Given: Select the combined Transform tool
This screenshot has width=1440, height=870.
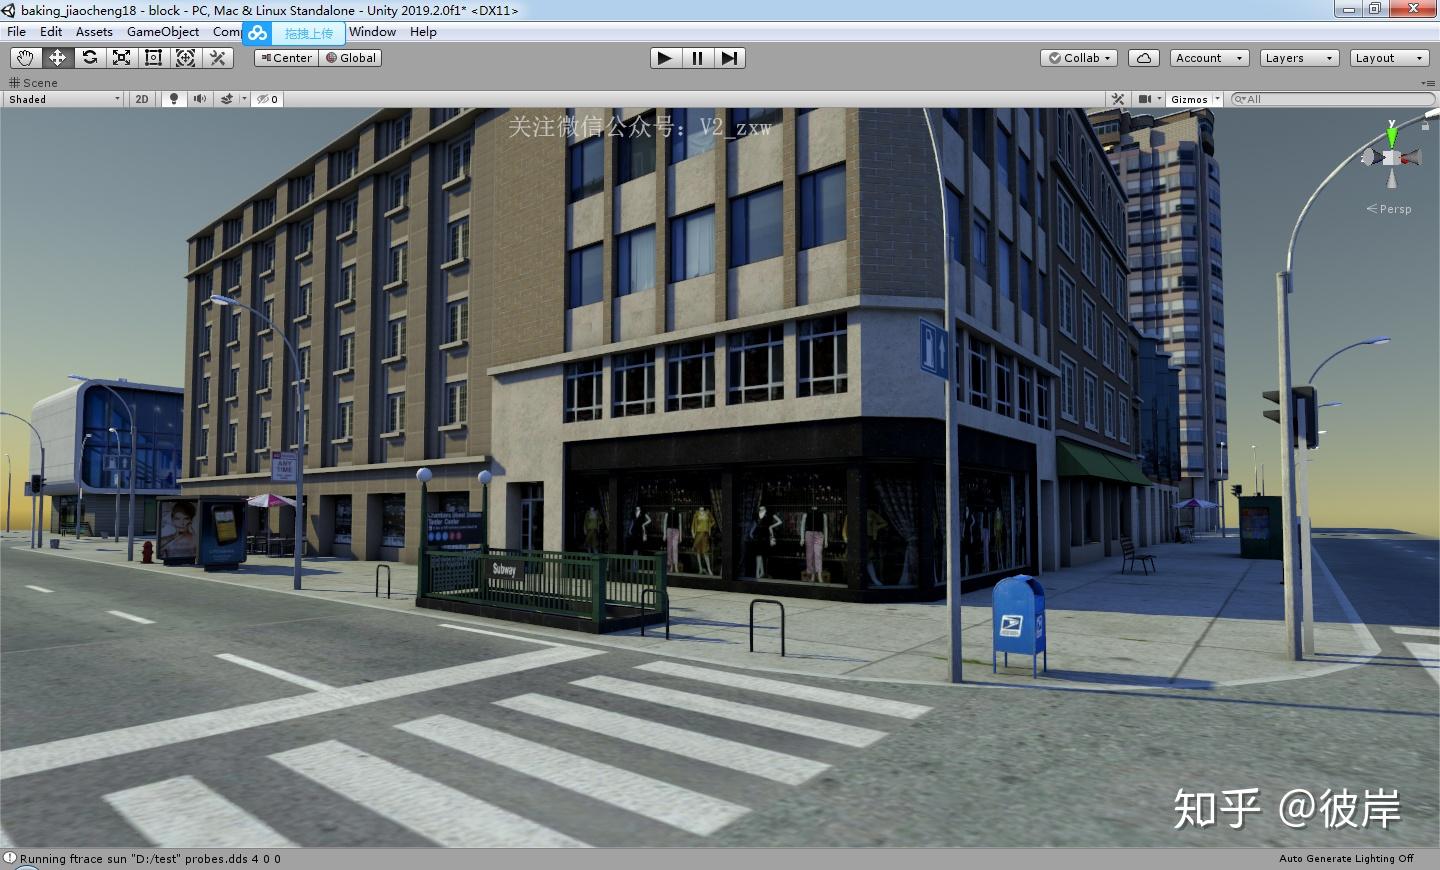Looking at the screenshot, I should 185,58.
